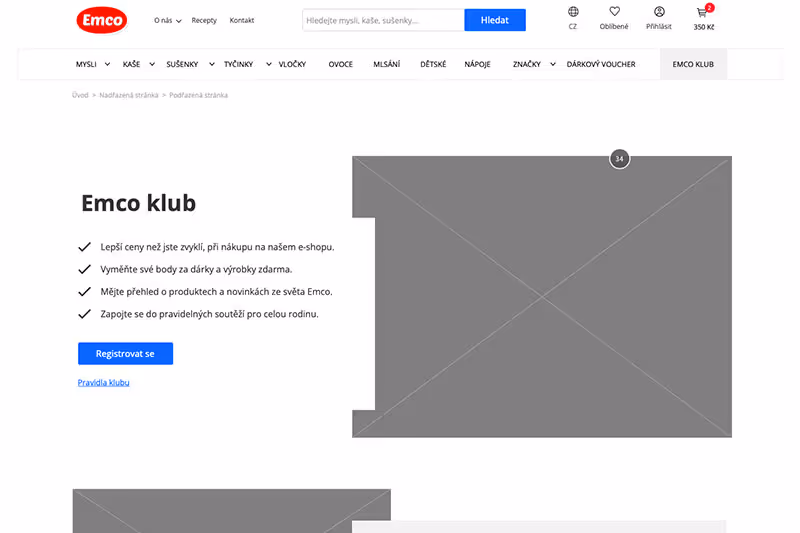800x533 pixels.
Task: Select OVOCE category
Action: coord(341,64)
